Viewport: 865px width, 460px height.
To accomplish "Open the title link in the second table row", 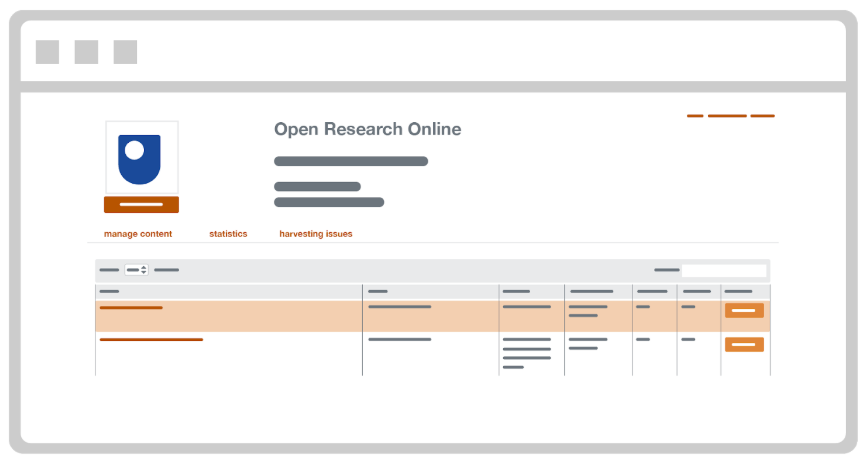I will click(151, 340).
